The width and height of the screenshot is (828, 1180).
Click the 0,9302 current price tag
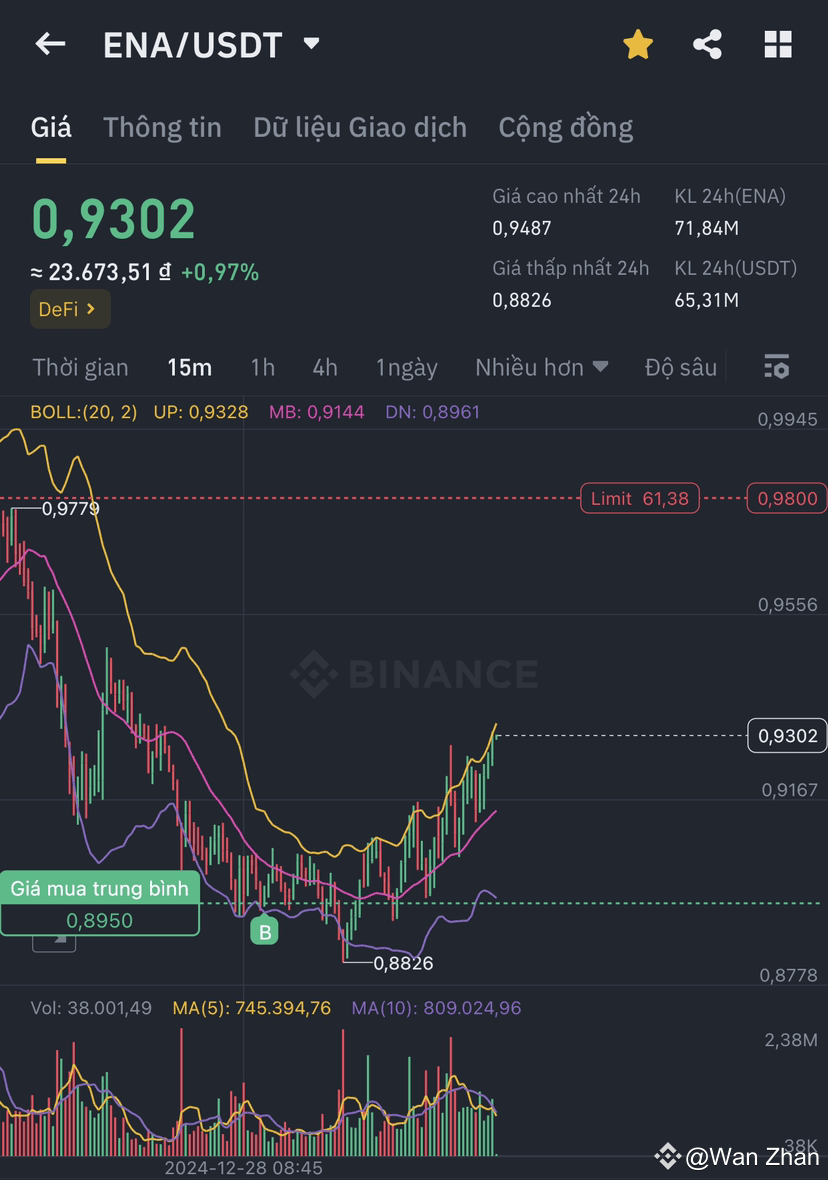tap(789, 734)
